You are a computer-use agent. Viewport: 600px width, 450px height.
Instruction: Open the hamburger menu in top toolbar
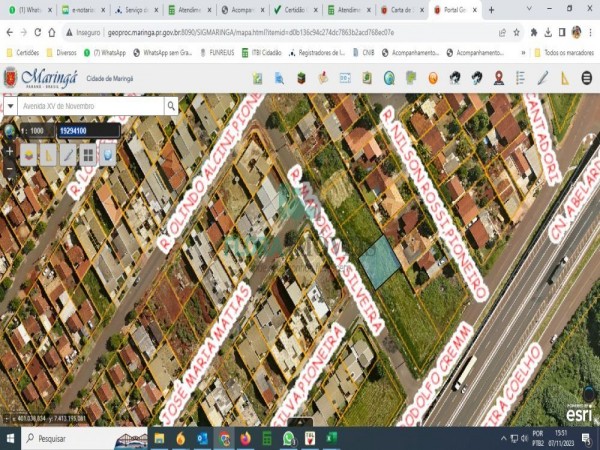coord(587,77)
